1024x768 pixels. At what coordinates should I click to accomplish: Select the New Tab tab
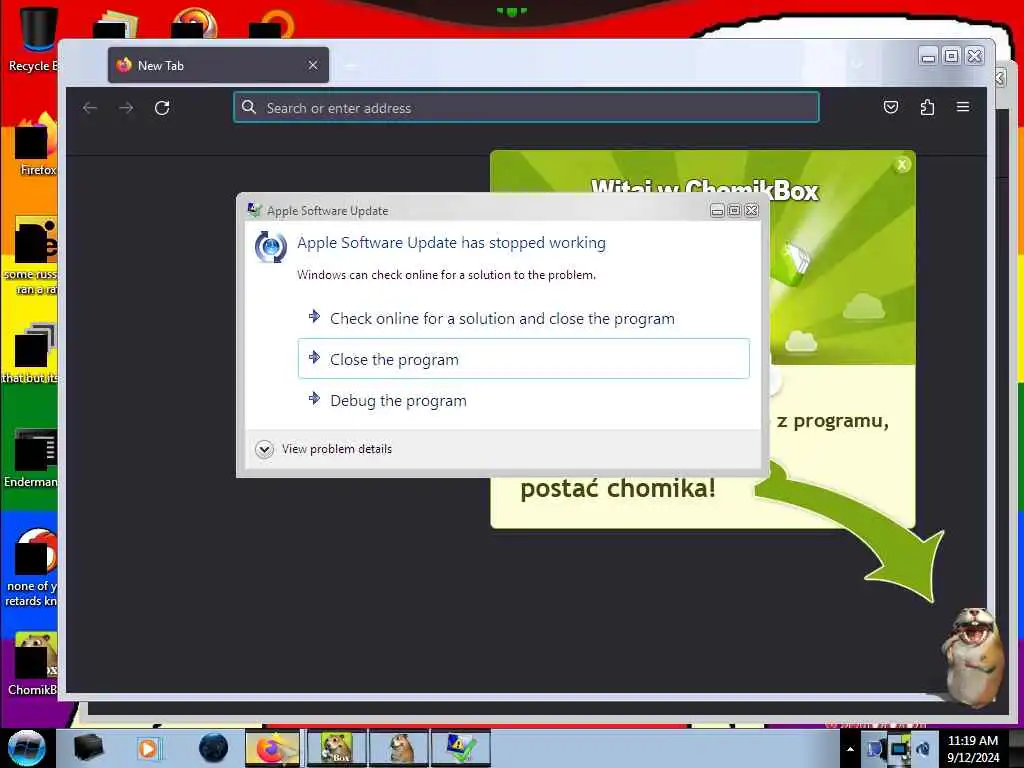tap(218, 65)
